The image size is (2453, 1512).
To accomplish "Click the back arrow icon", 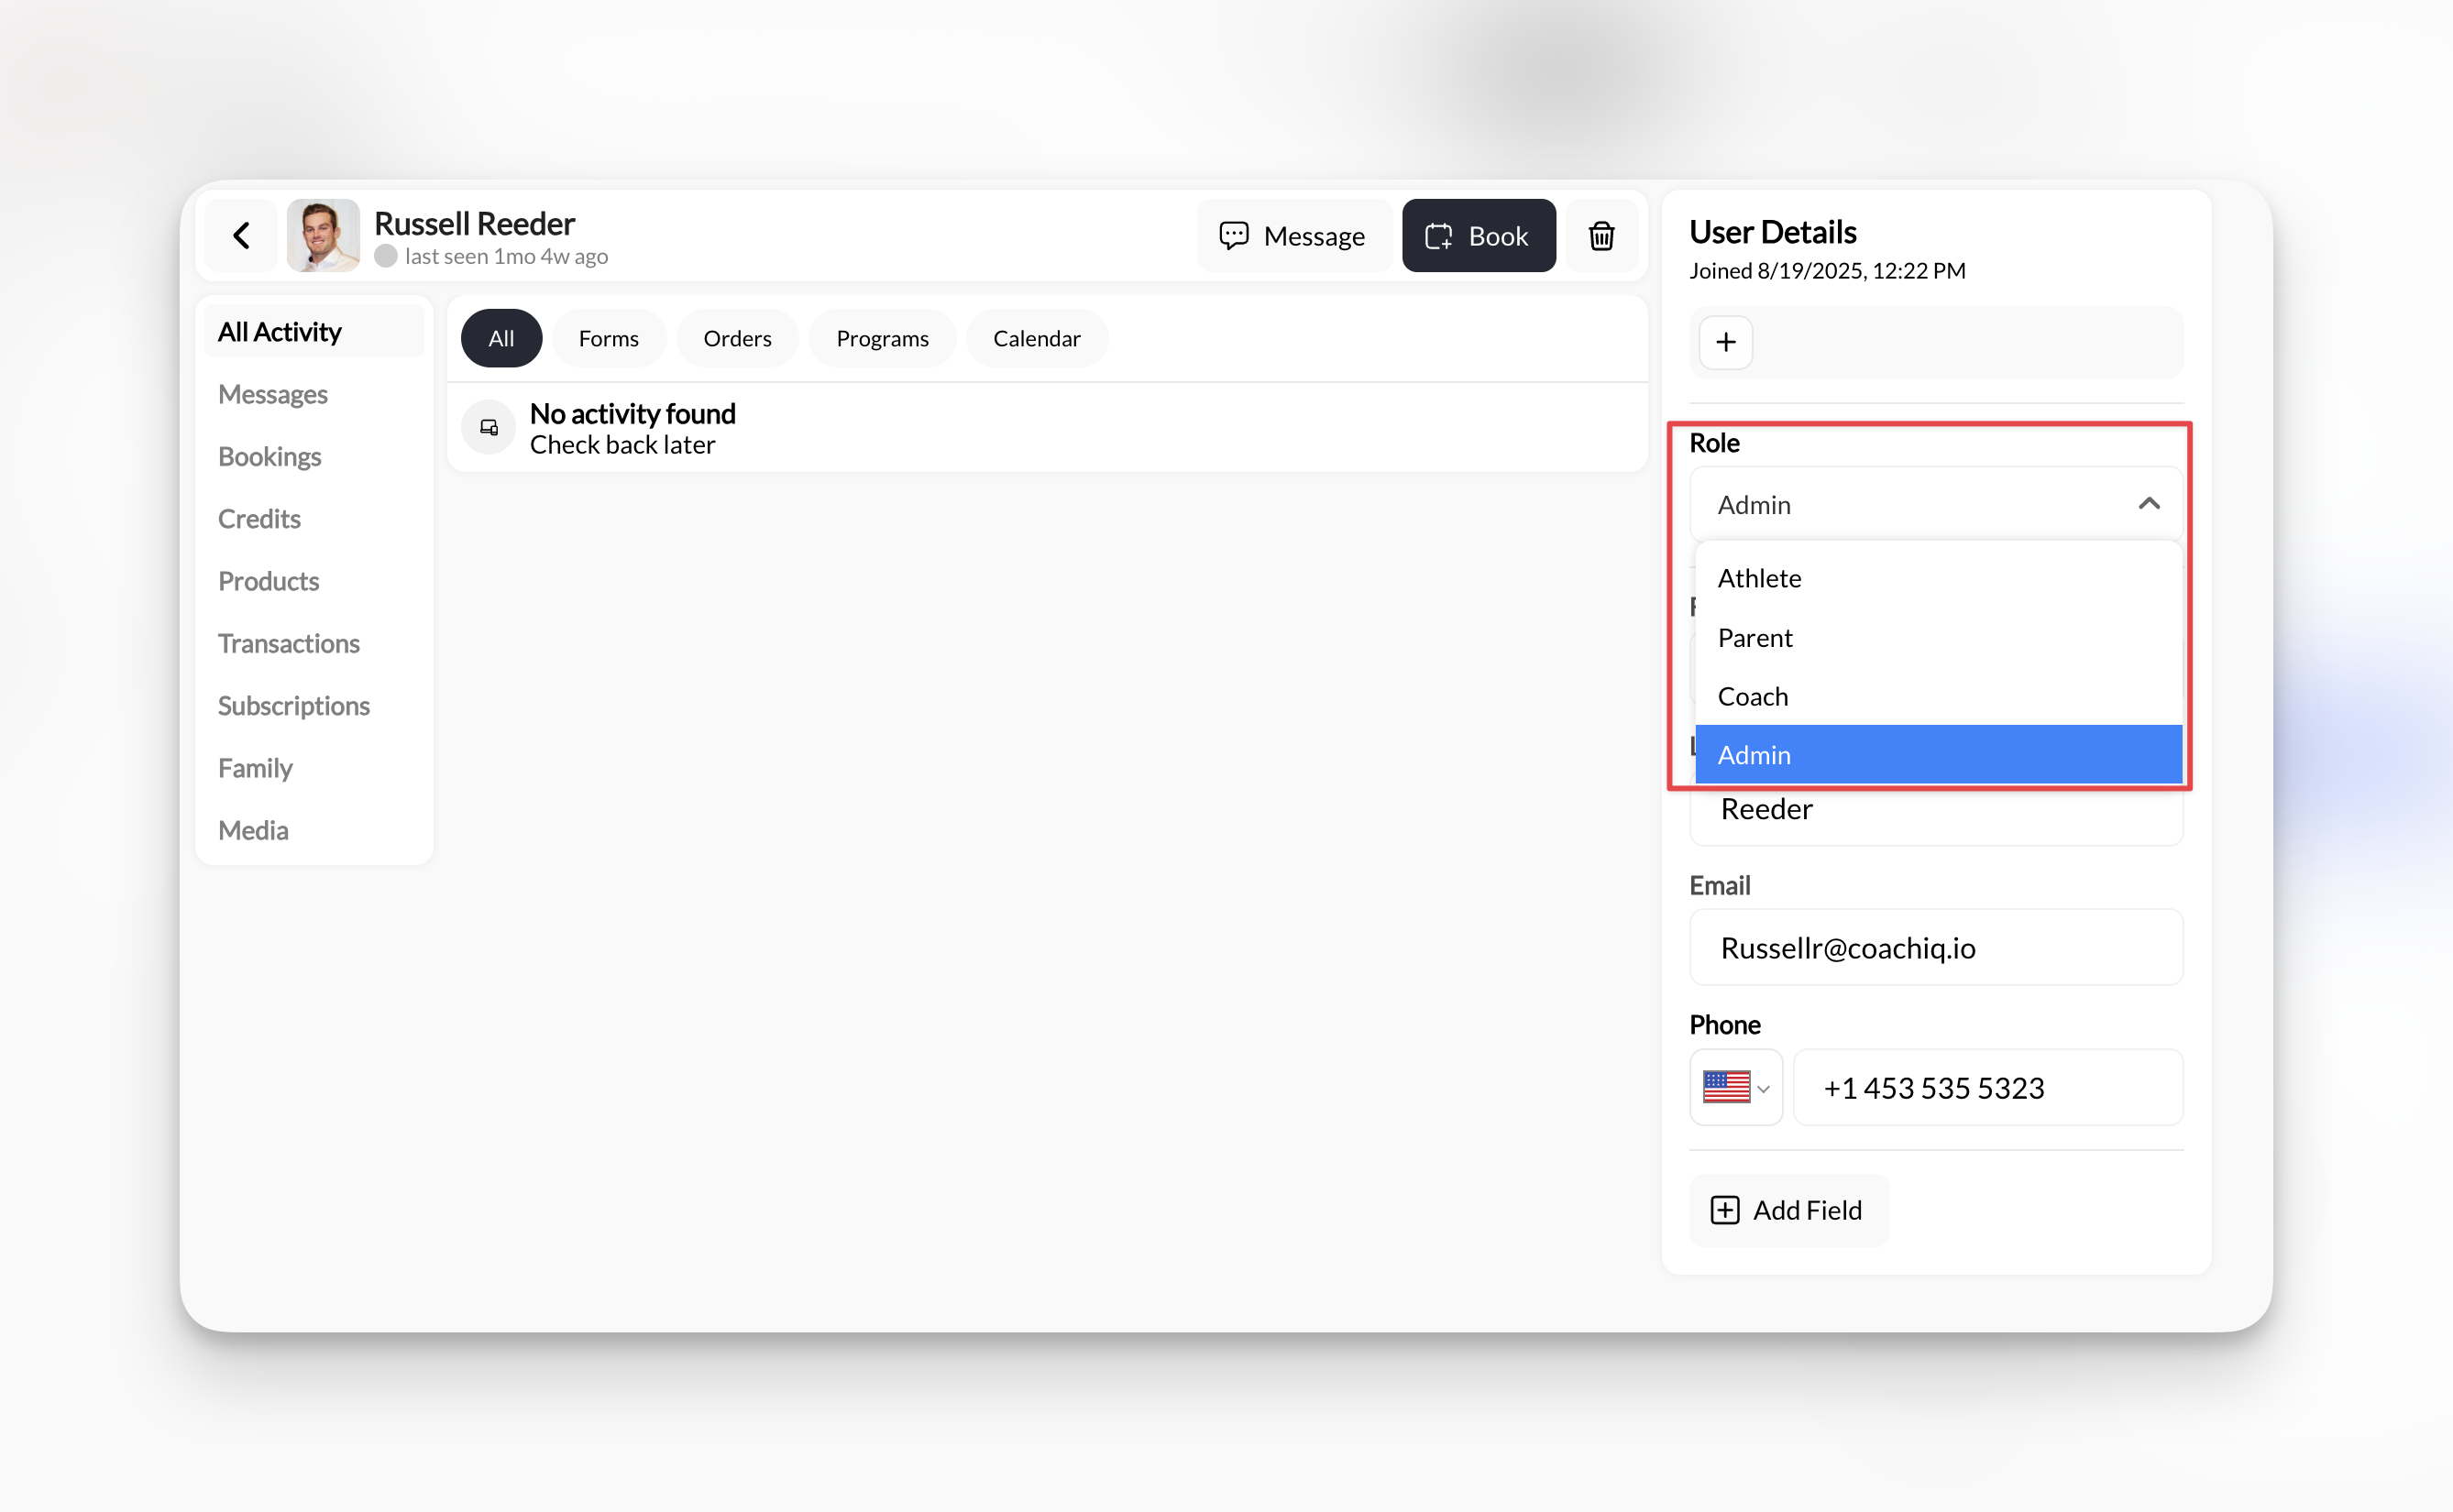I will tap(241, 236).
